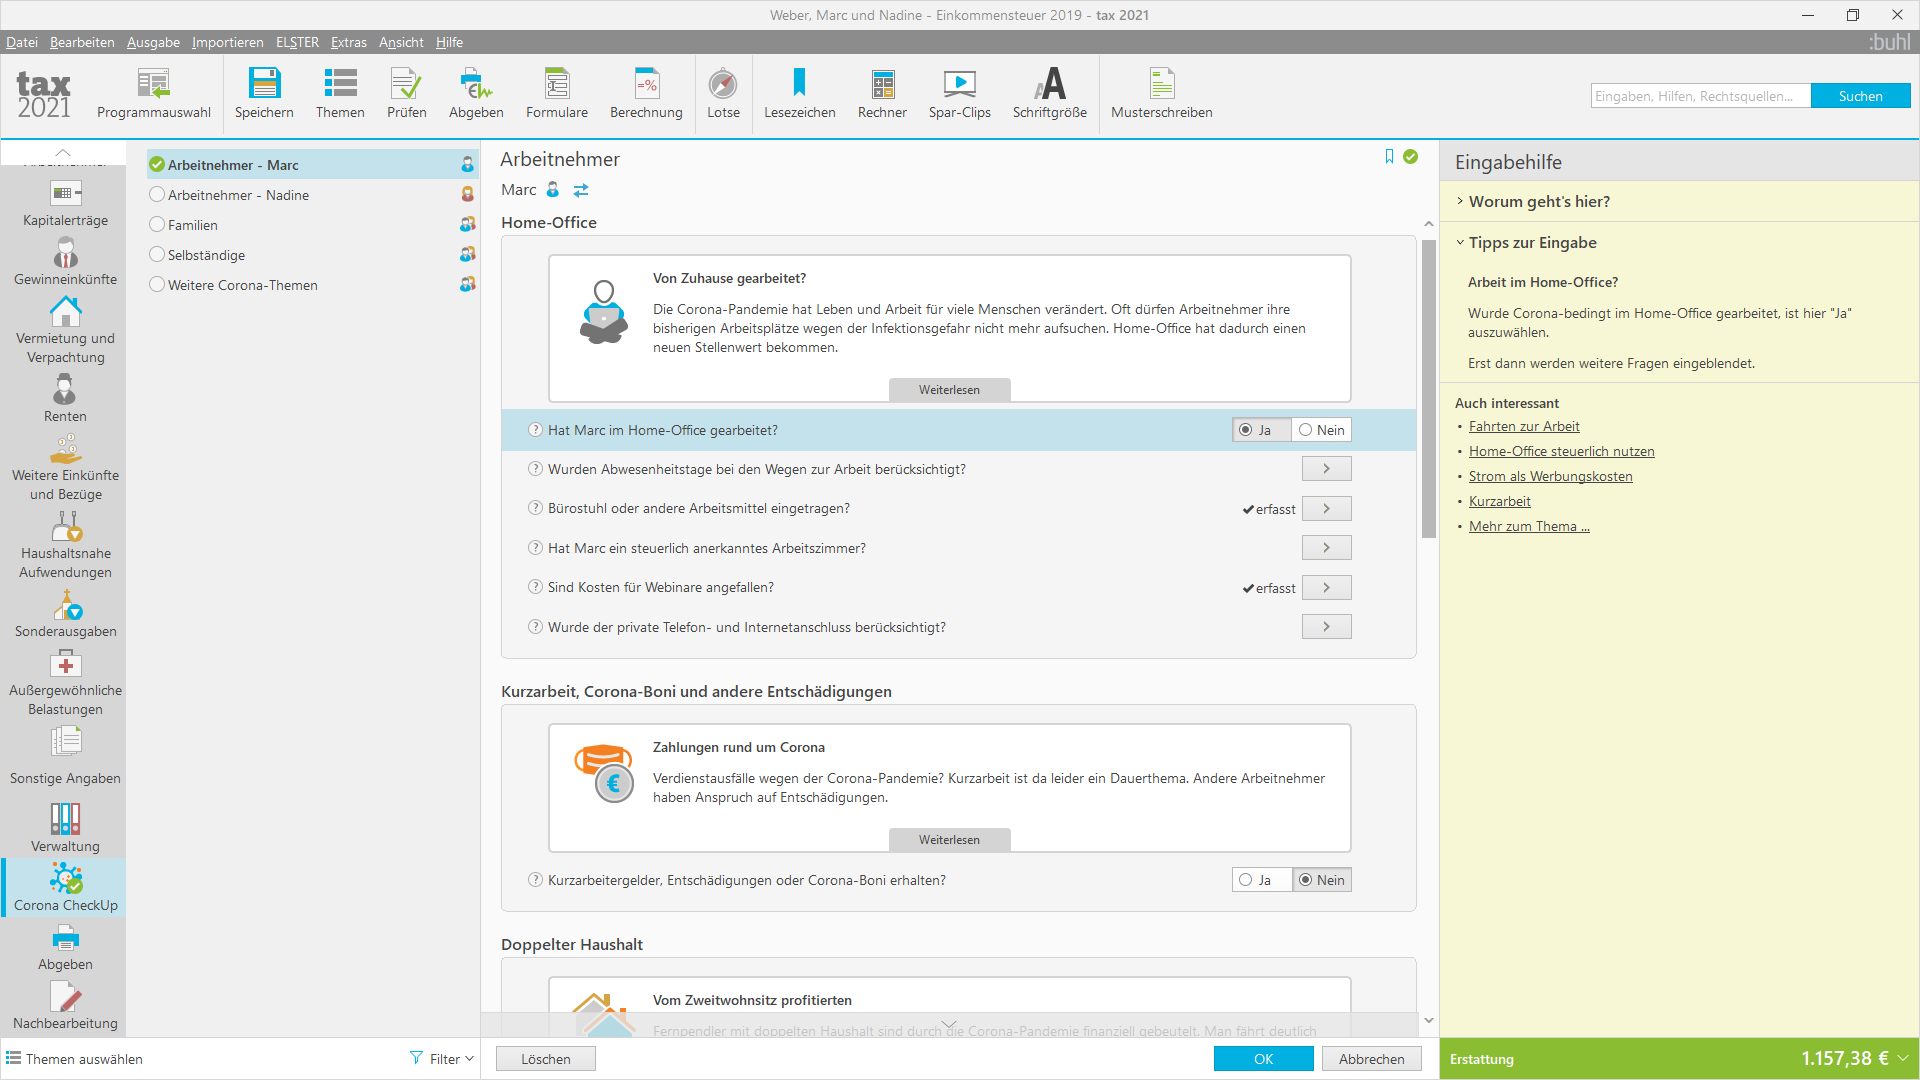This screenshot has width=1920, height=1080.
Task: Open Renten section
Action: tap(65, 398)
